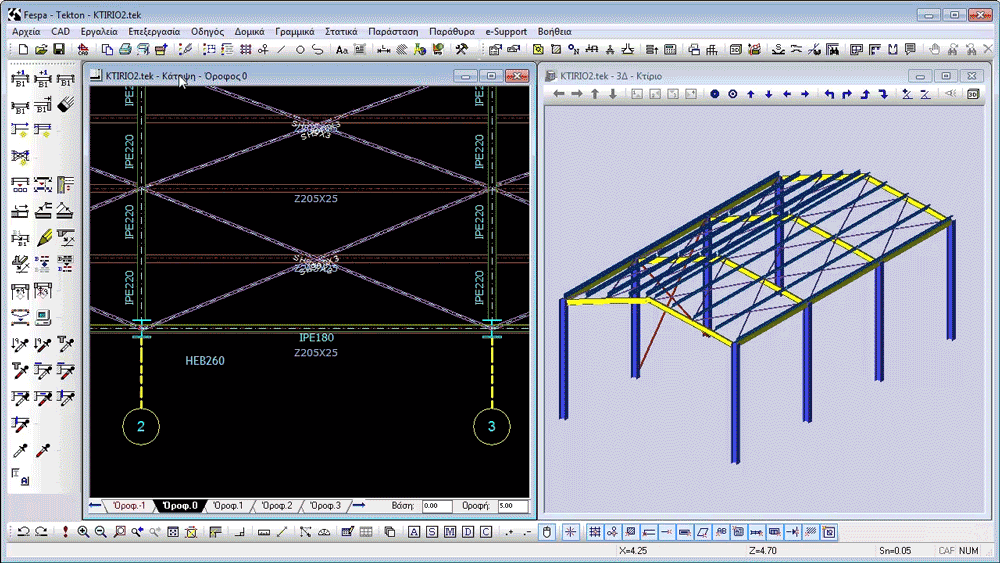Click the first beam B1 icon in left palette
This screenshot has width=1000, height=563.
(20, 80)
